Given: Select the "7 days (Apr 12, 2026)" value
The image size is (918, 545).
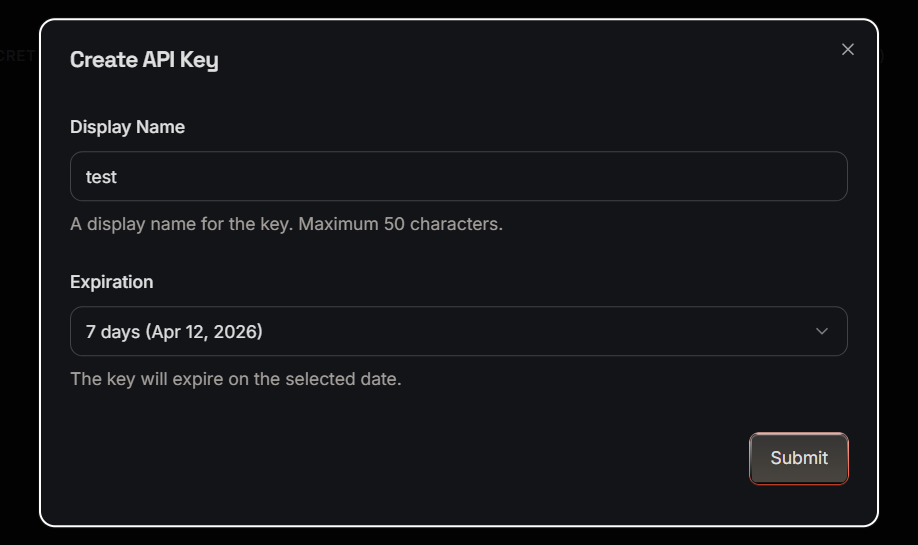Looking at the screenshot, I should tap(174, 331).
